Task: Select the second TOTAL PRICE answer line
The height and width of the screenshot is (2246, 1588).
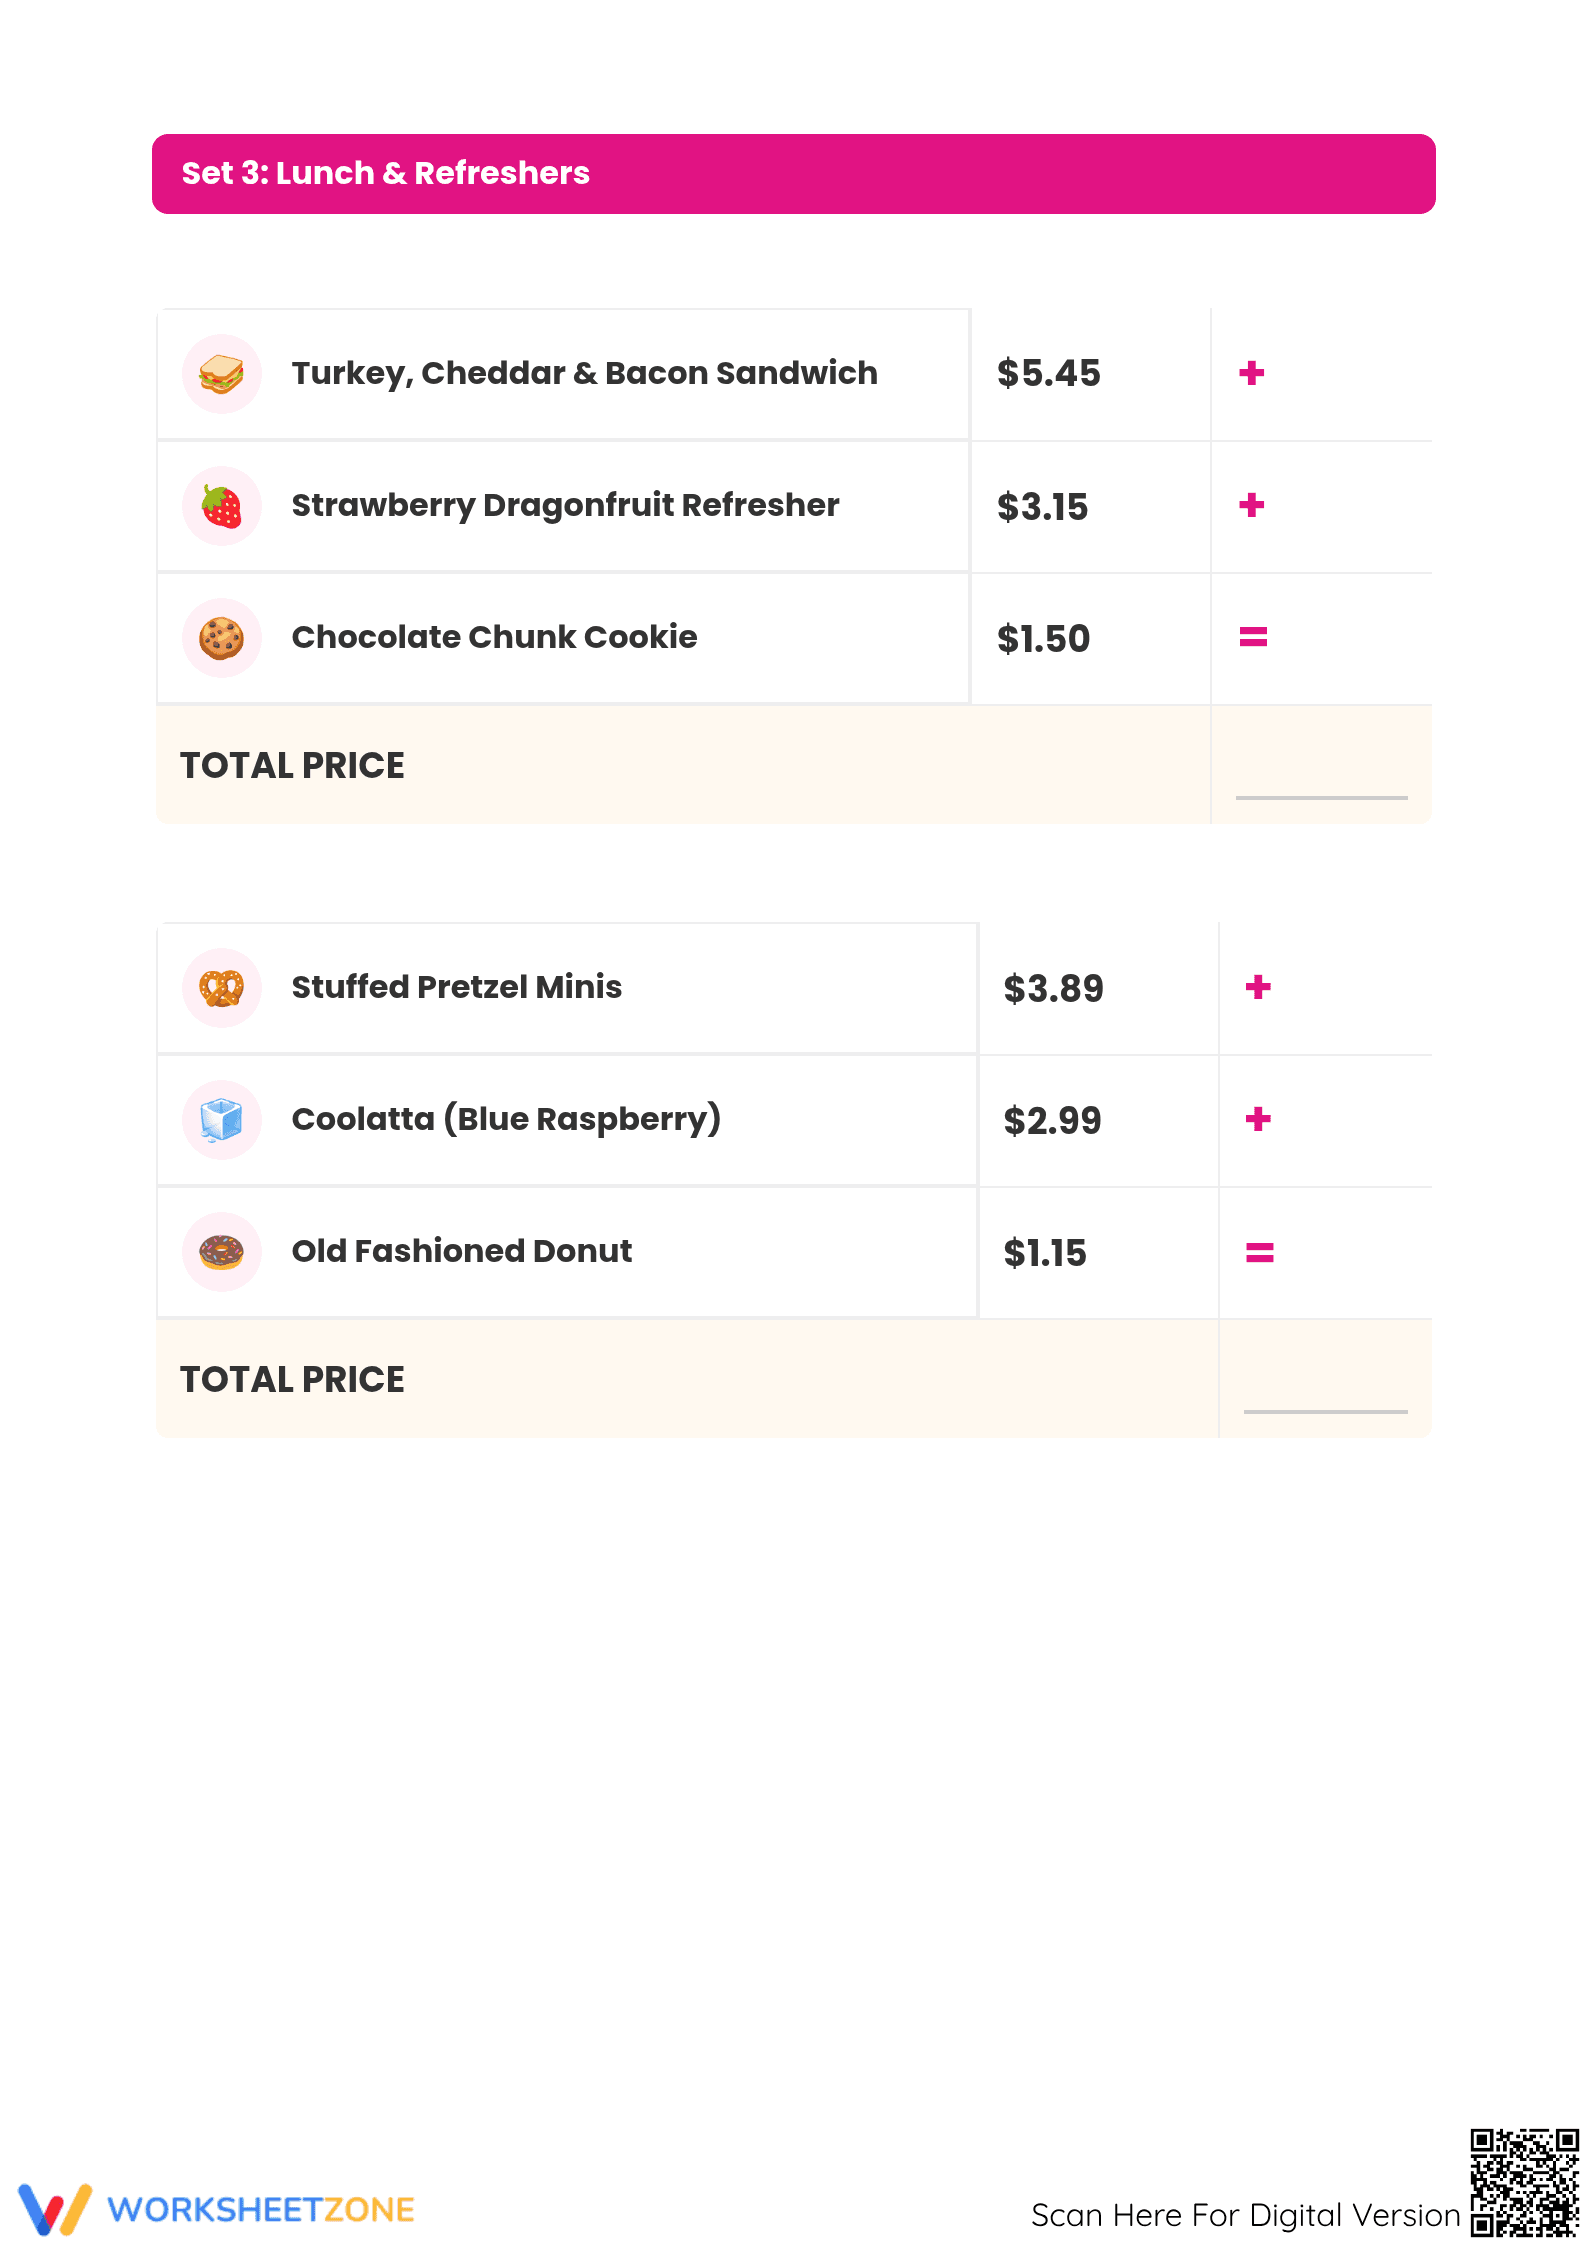Action: pyautogui.click(x=1325, y=1411)
